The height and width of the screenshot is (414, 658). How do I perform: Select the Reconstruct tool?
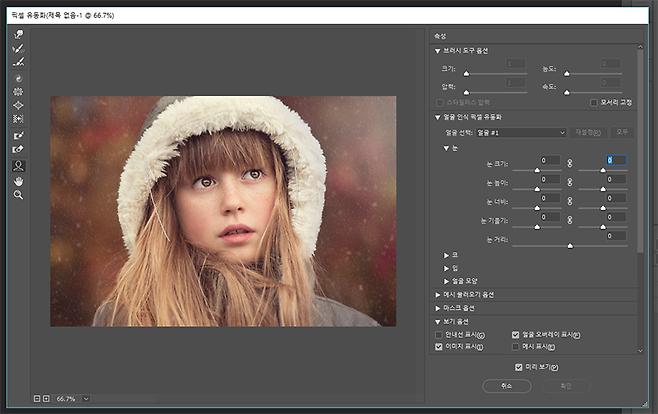coord(18,48)
